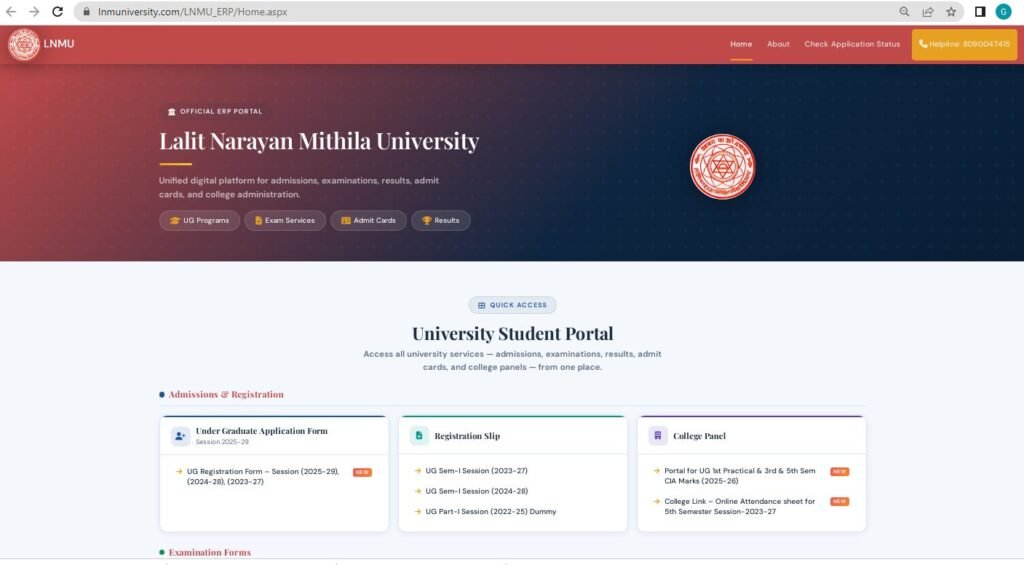Viewport: 1024px width, 565px height.
Task: Click the College Panel card icon
Action: (x=658, y=435)
